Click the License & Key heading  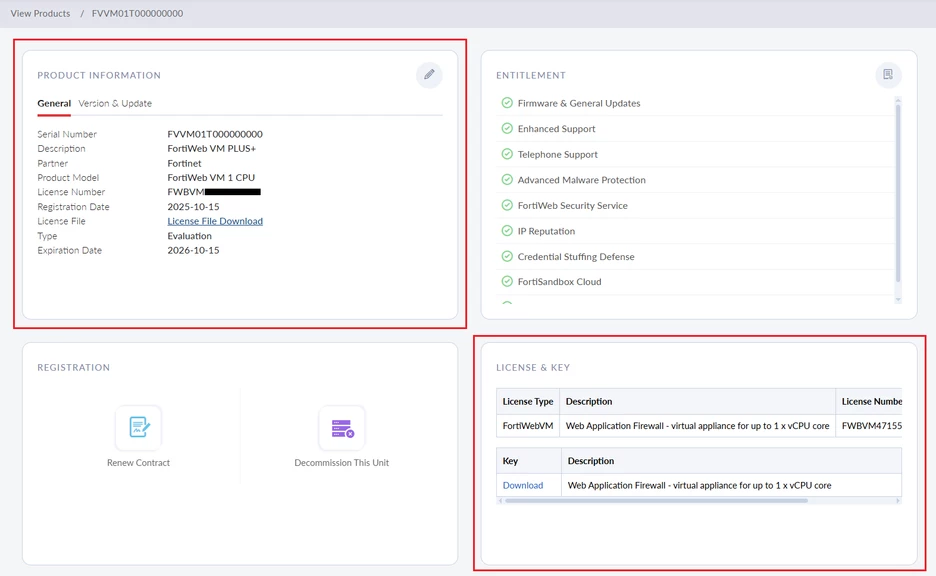point(533,368)
